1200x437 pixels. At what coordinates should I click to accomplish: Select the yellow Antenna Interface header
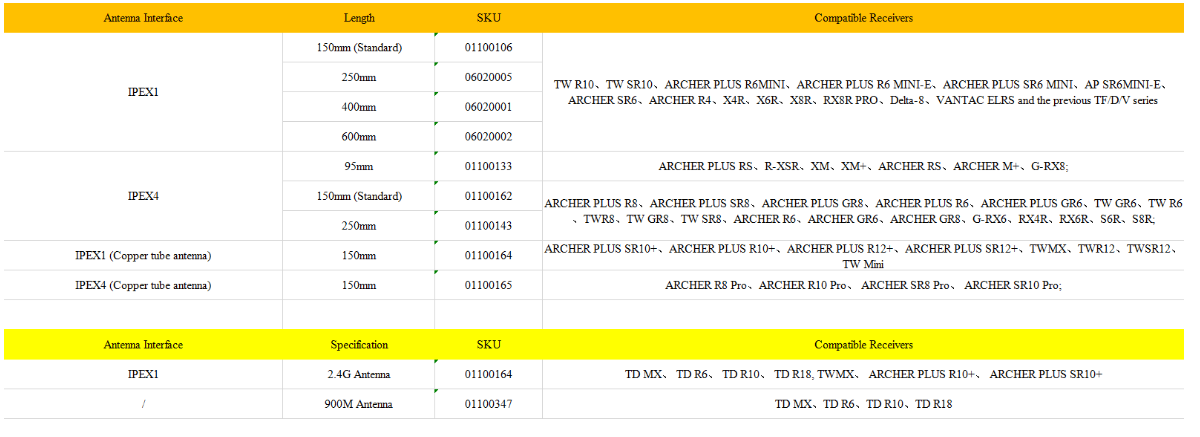pos(143,345)
